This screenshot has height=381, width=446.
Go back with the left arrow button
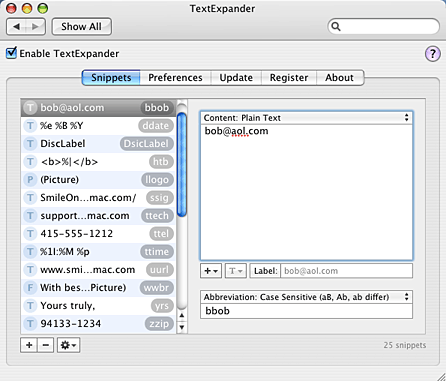(x=16, y=26)
